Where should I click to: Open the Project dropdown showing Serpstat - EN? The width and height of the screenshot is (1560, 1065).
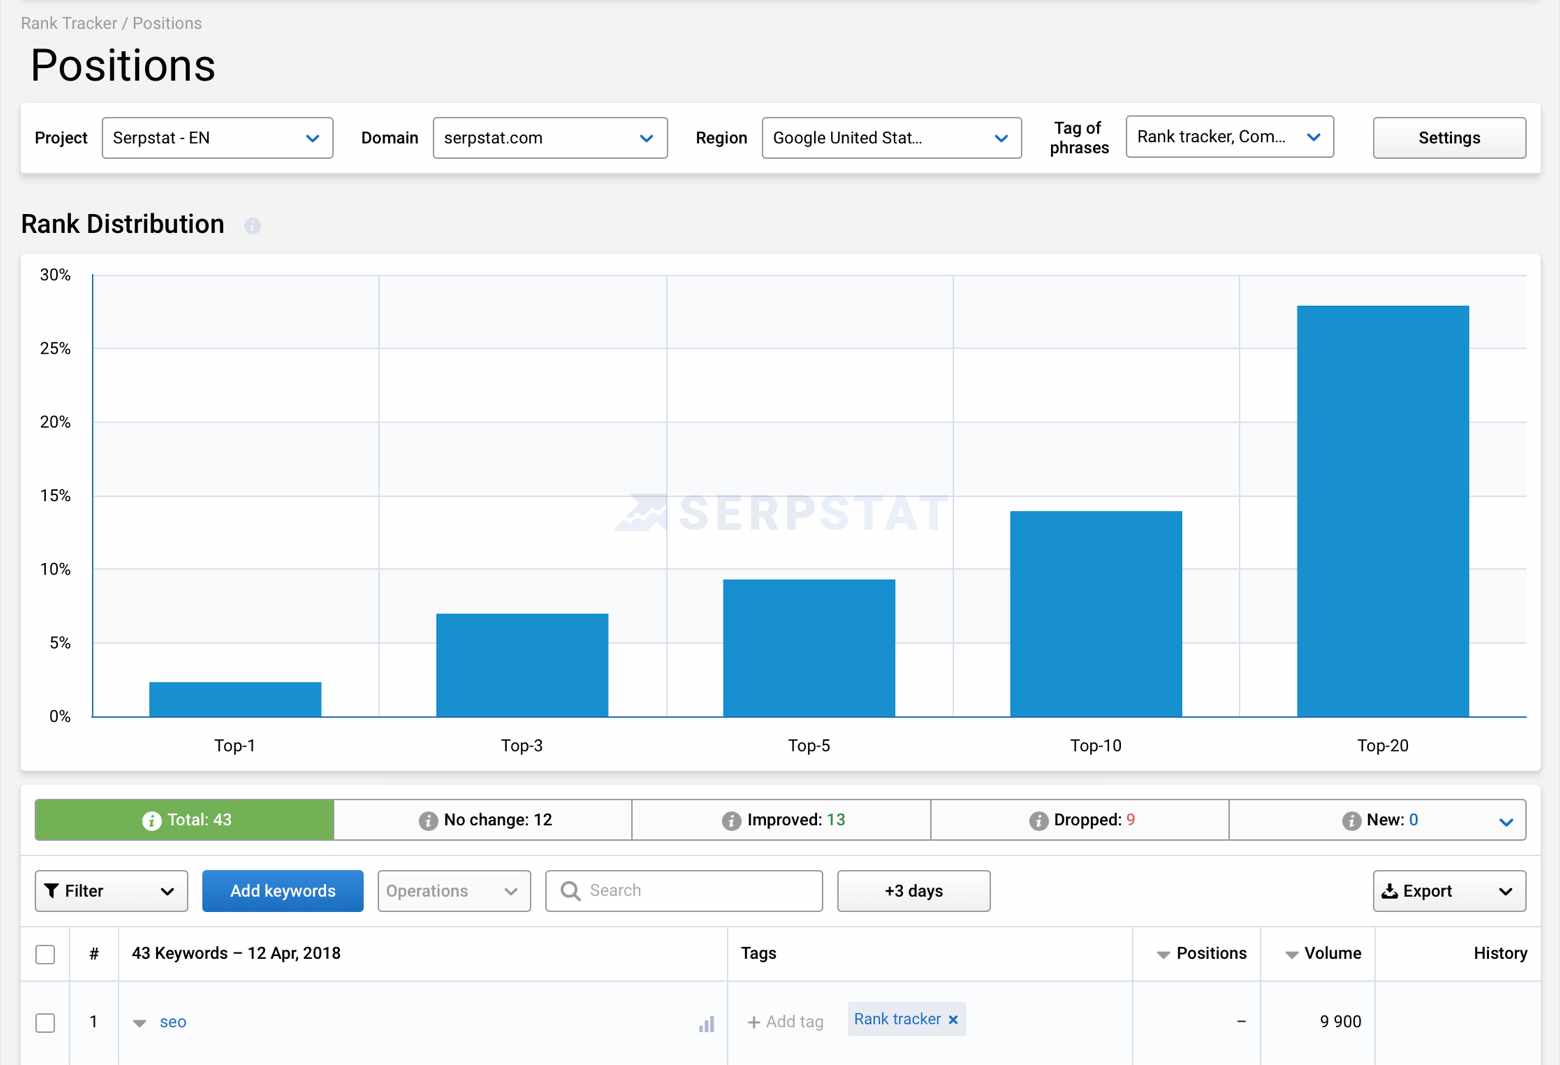click(x=216, y=138)
